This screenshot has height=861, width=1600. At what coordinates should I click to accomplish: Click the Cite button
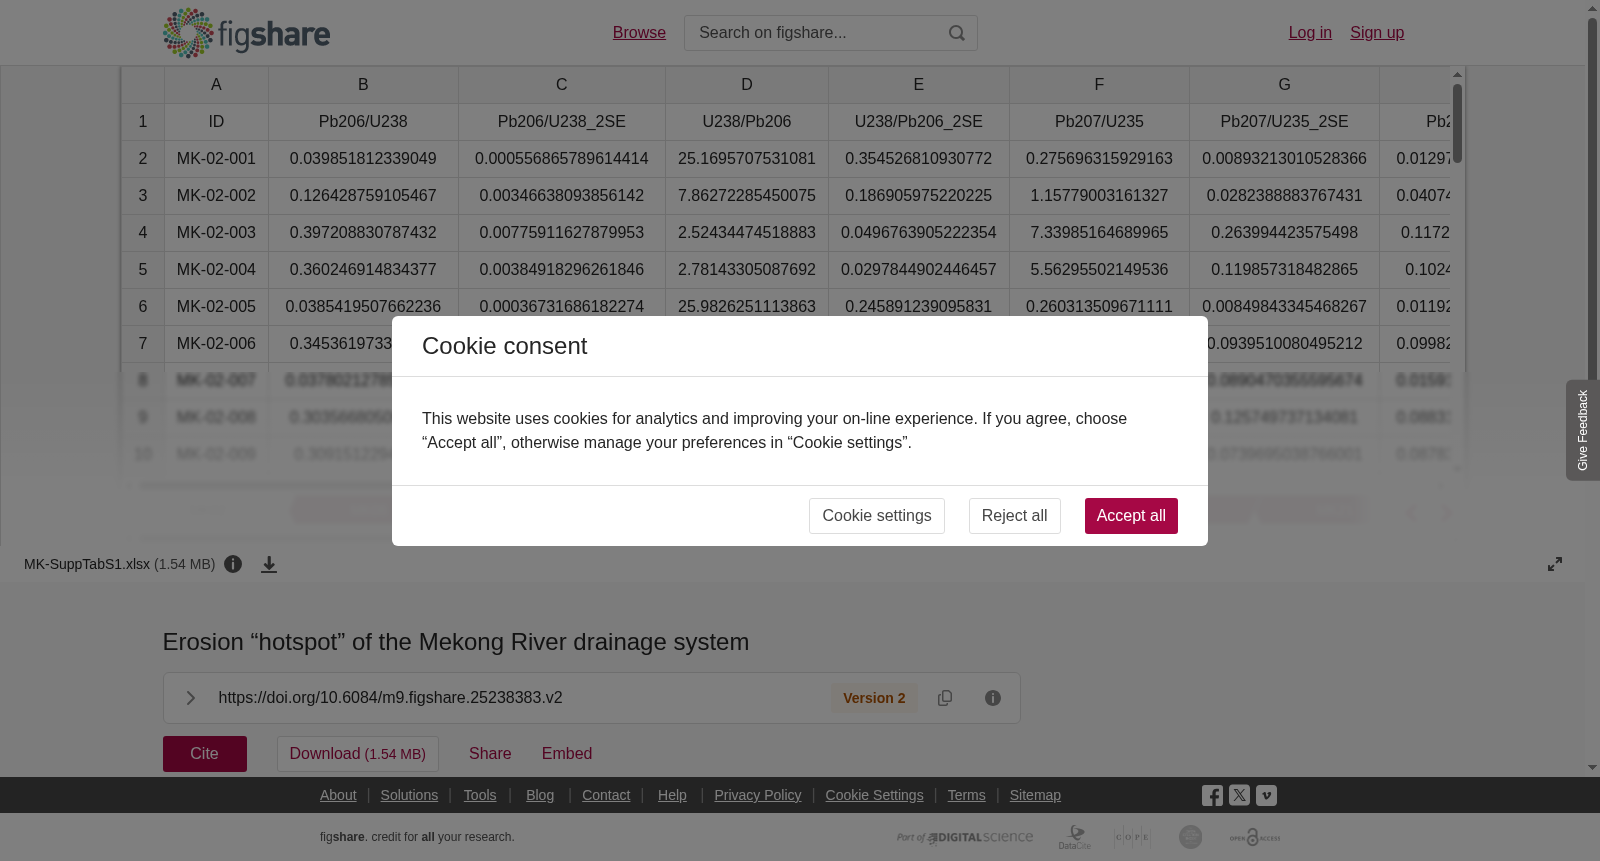tap(205, 754)
